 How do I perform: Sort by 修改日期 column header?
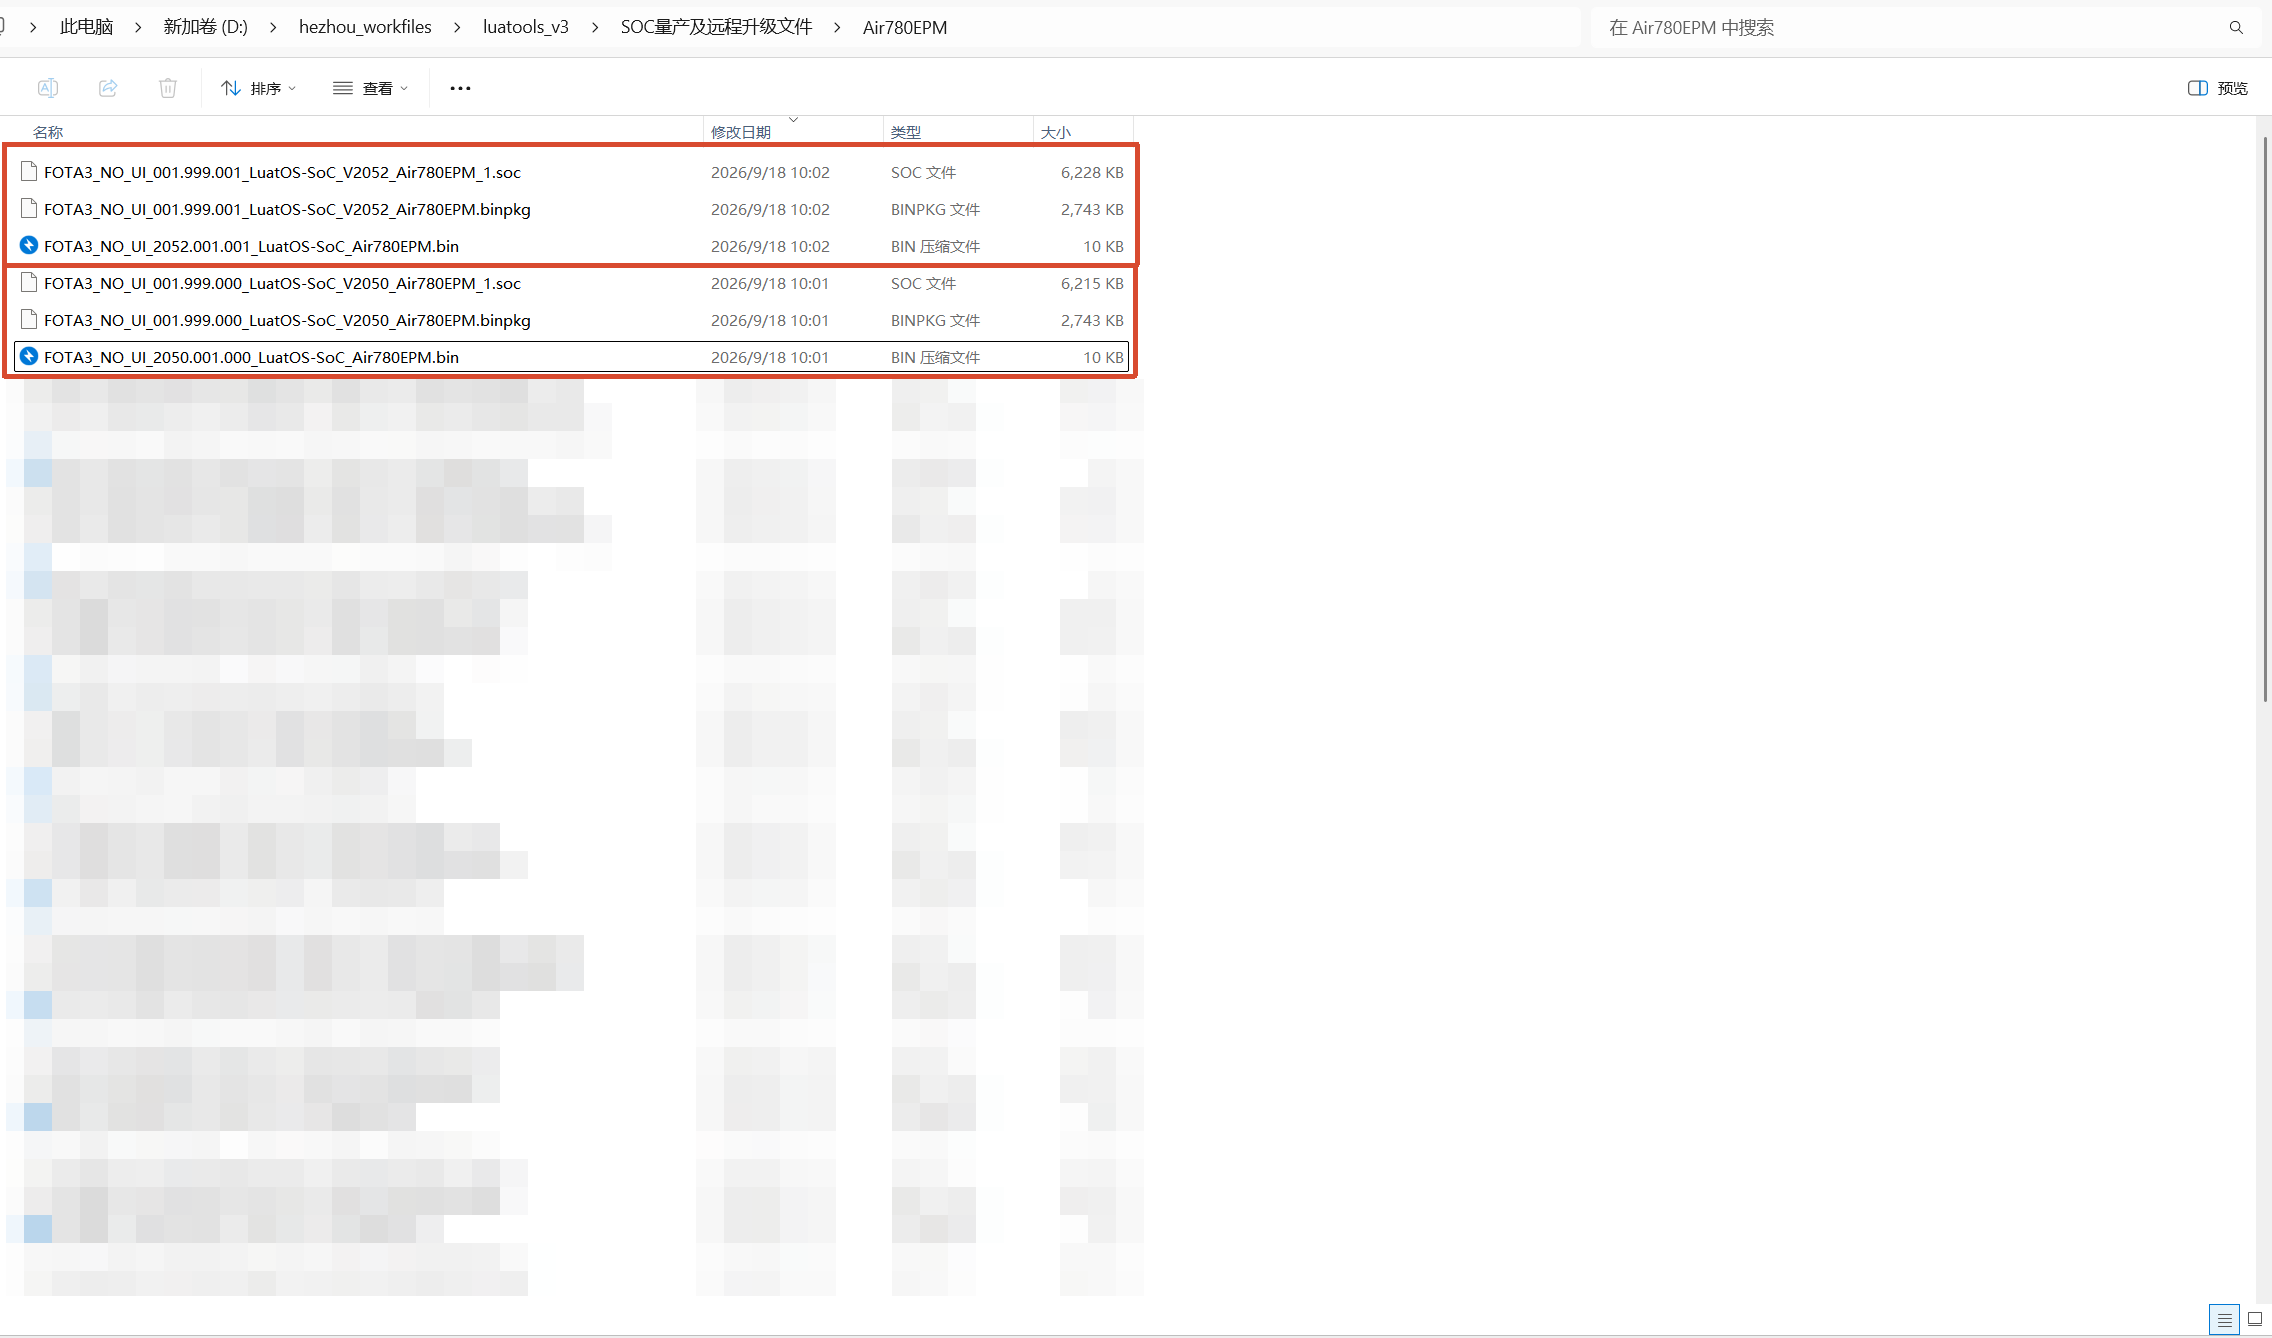(x=741, y=132)
